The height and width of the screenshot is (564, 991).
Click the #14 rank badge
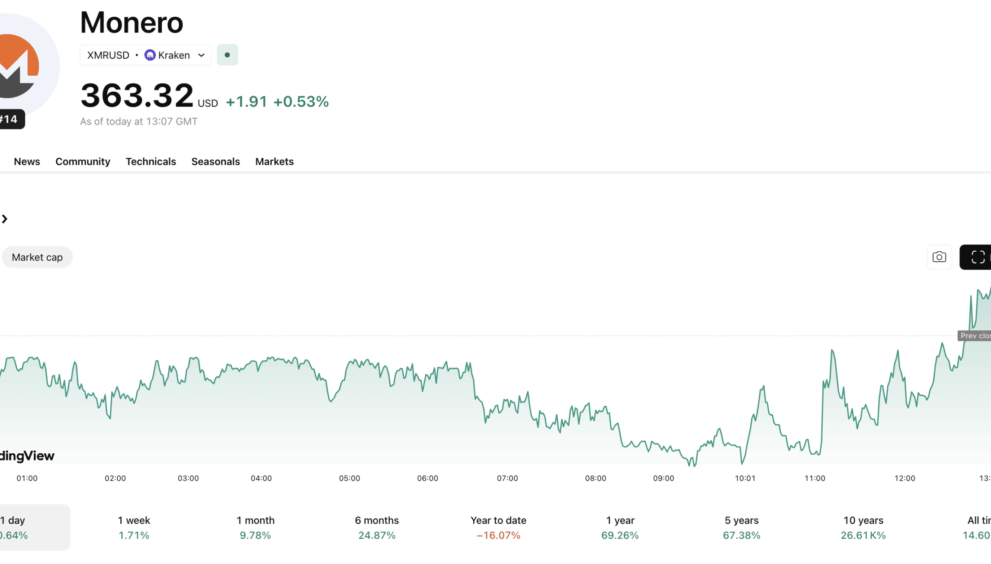click(x=10, y=120)
